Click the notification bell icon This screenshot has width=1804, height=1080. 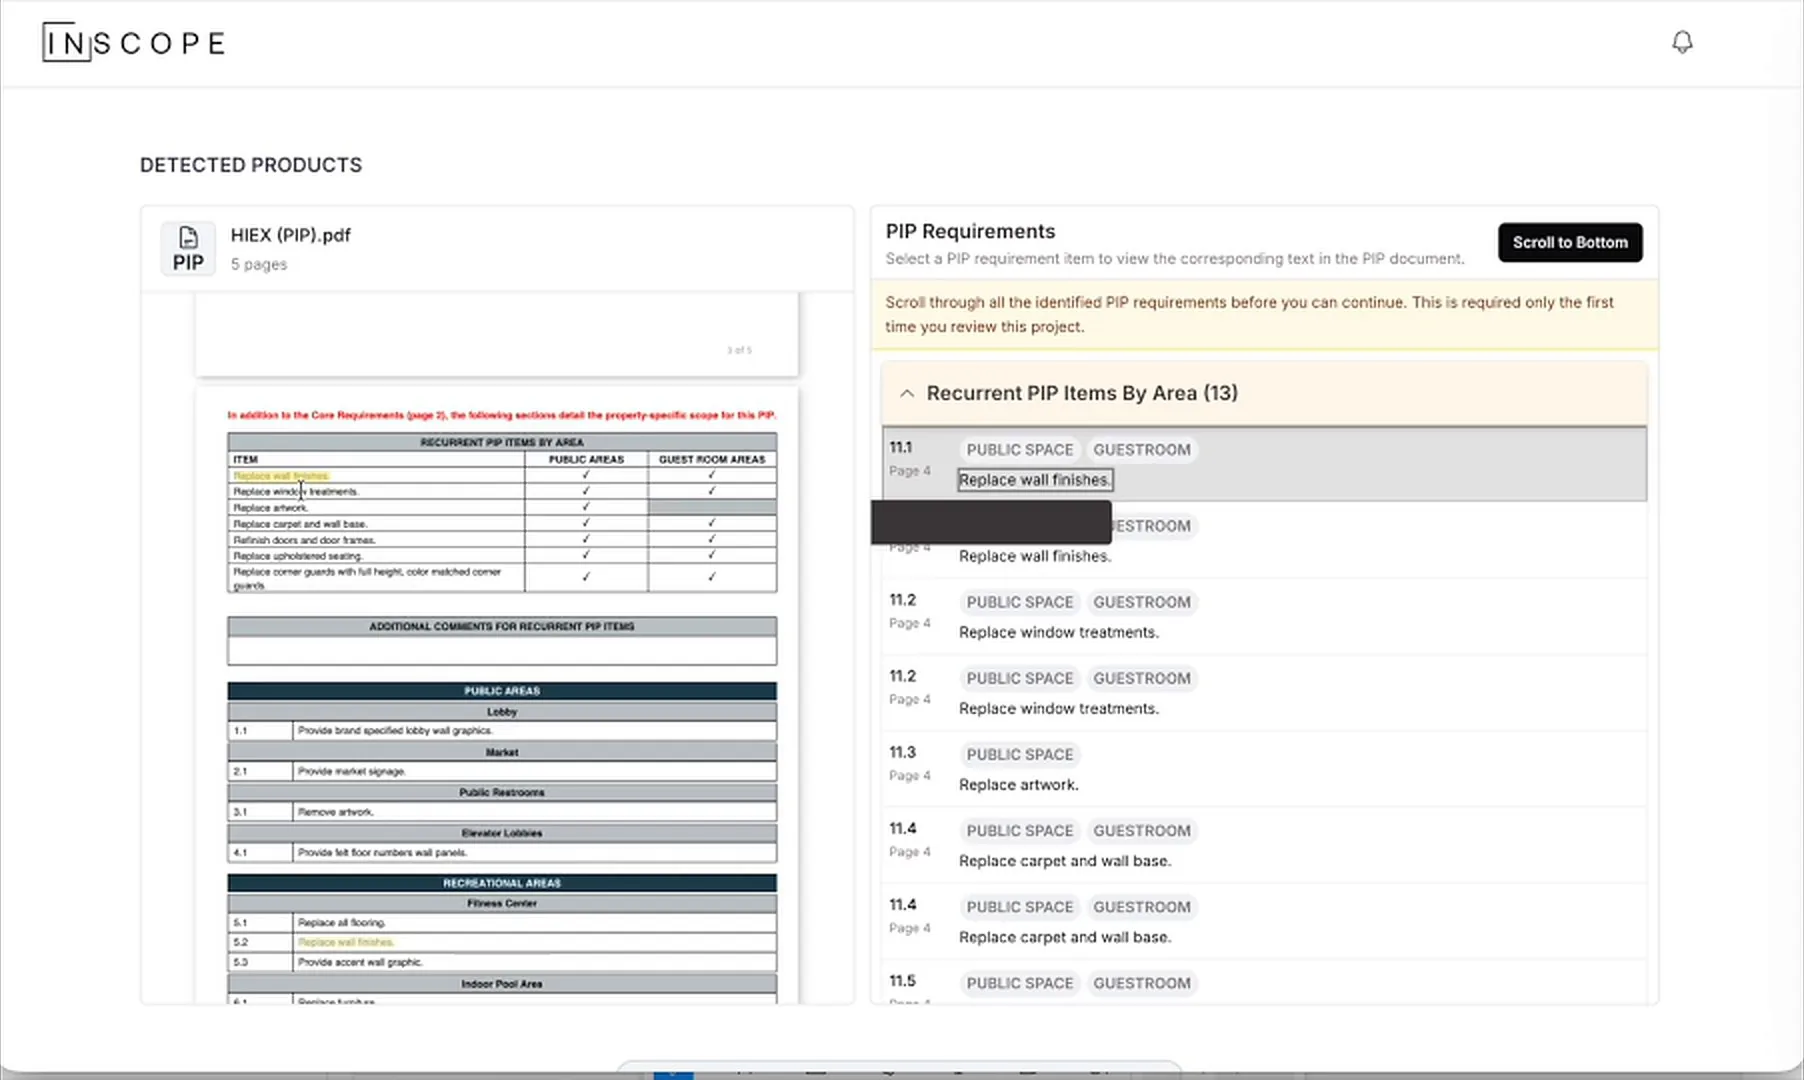coord(1682,42)
